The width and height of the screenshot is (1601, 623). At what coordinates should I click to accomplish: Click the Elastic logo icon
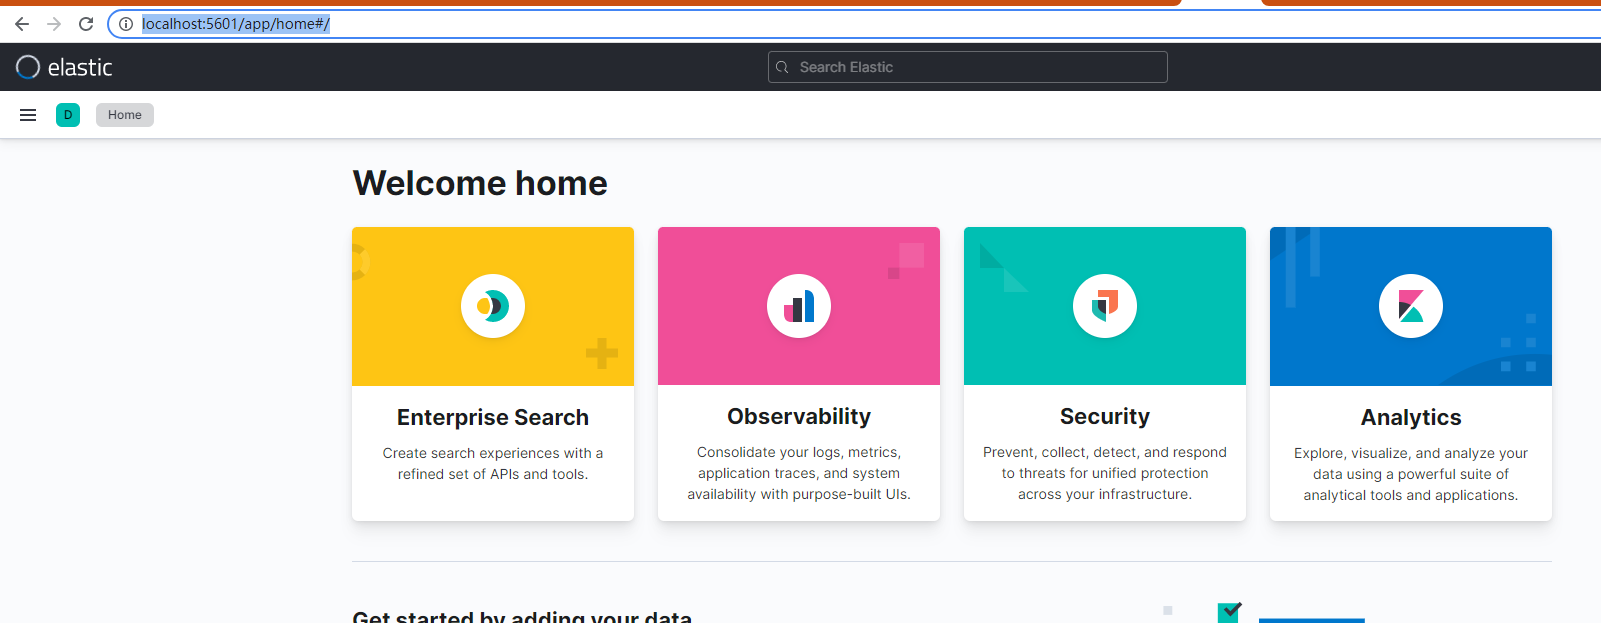click(28, 67)
